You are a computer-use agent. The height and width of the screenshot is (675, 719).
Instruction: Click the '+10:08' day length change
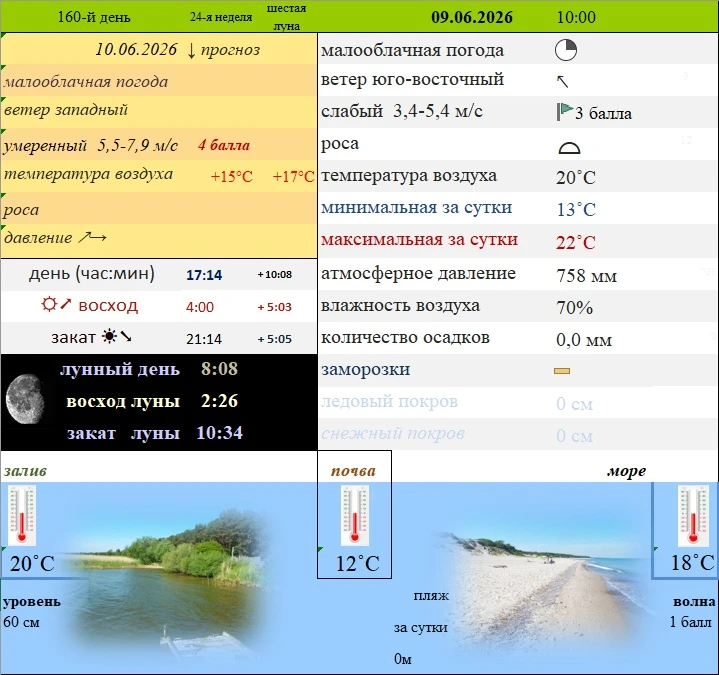click(274, 275)
